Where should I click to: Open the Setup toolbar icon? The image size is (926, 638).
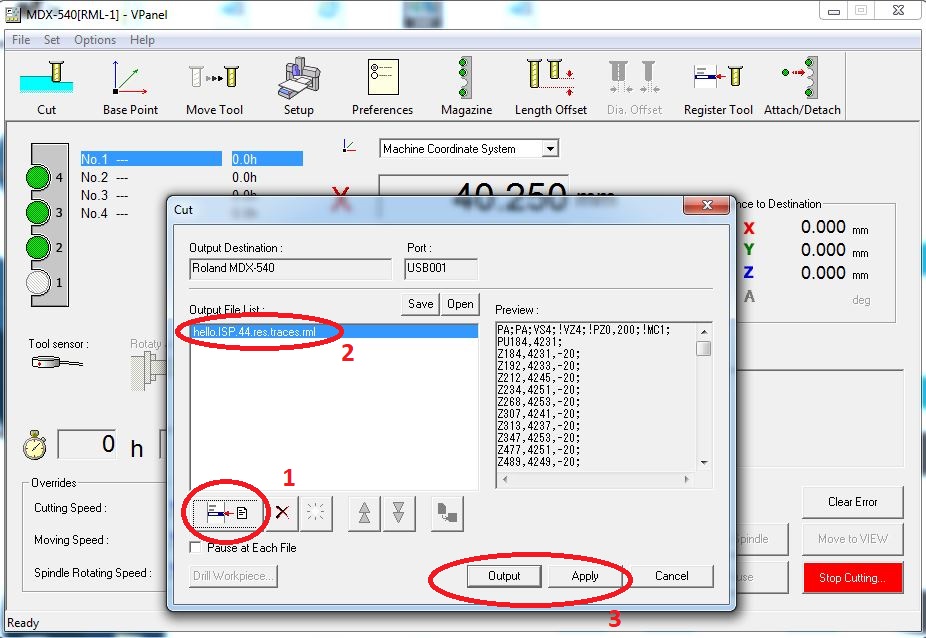[x=298, y=87]
